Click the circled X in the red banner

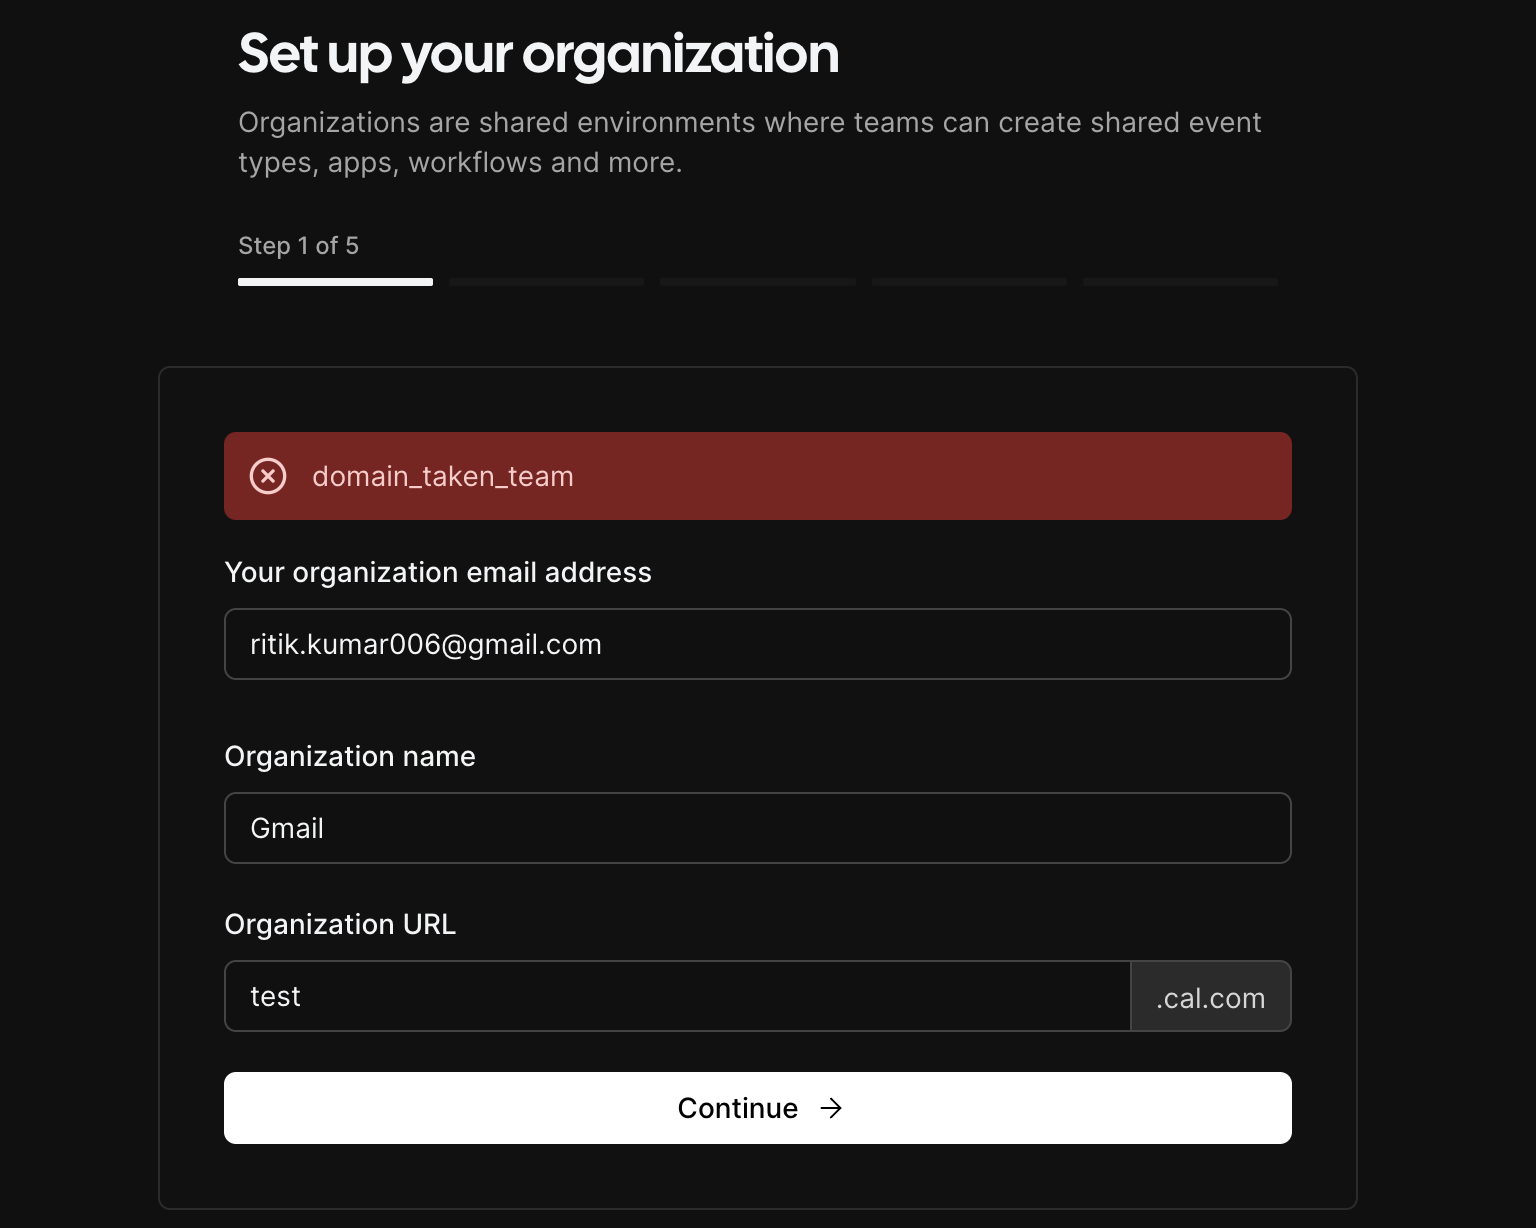pyautogui.click(x=267, y=476)
